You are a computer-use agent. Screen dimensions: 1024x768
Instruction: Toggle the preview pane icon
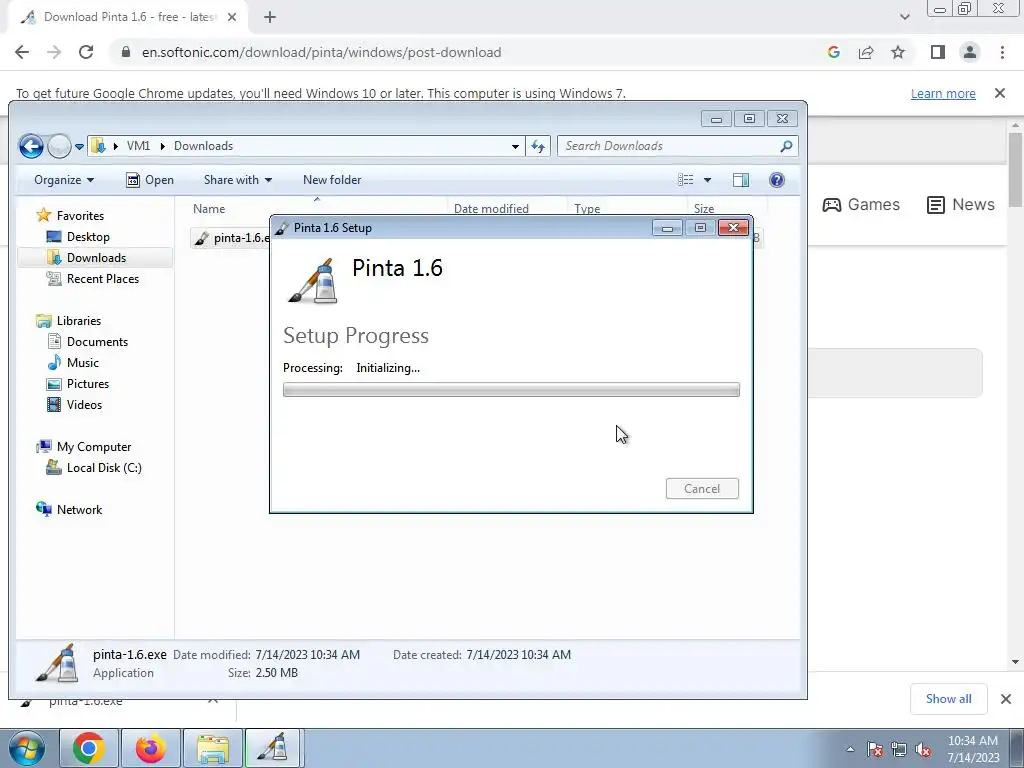click(x=741, y=180)
